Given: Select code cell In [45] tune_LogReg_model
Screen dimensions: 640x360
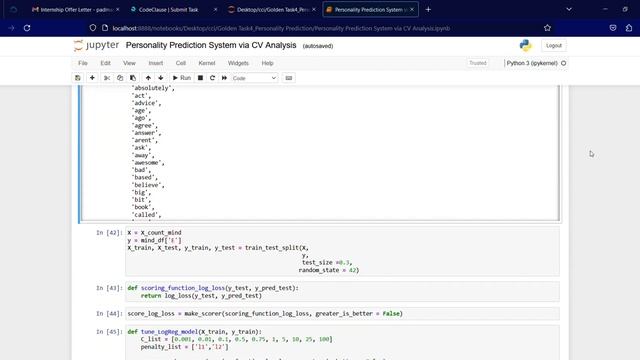Looking at the screenshot, I should click(342, 343).
